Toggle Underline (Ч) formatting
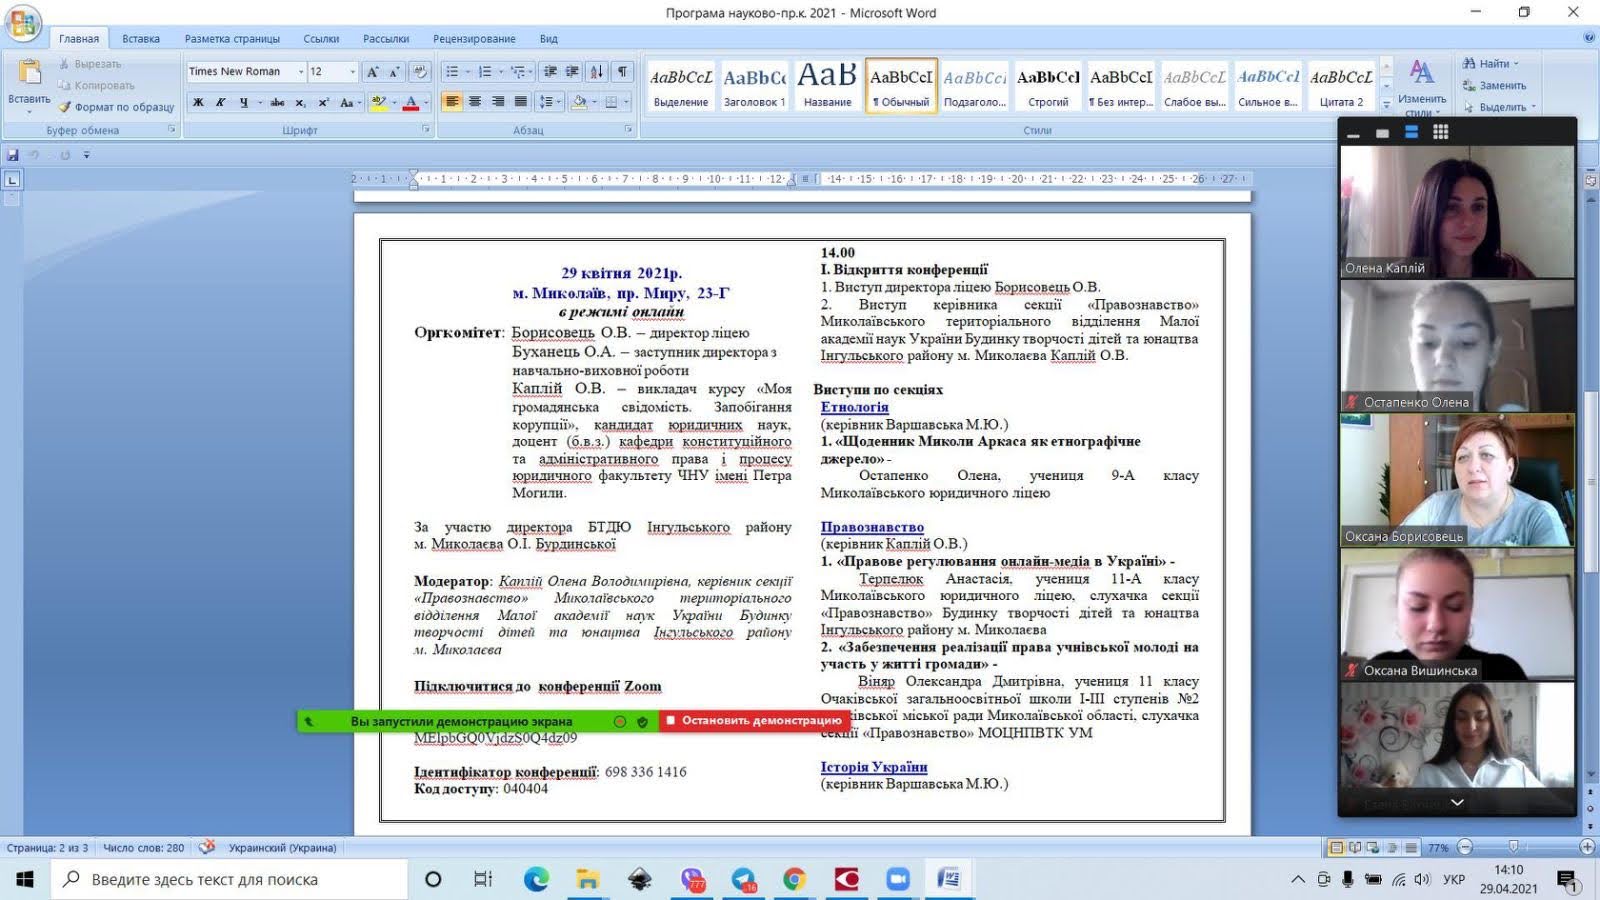The image size is (1600, 900). (x=243, y=102)
